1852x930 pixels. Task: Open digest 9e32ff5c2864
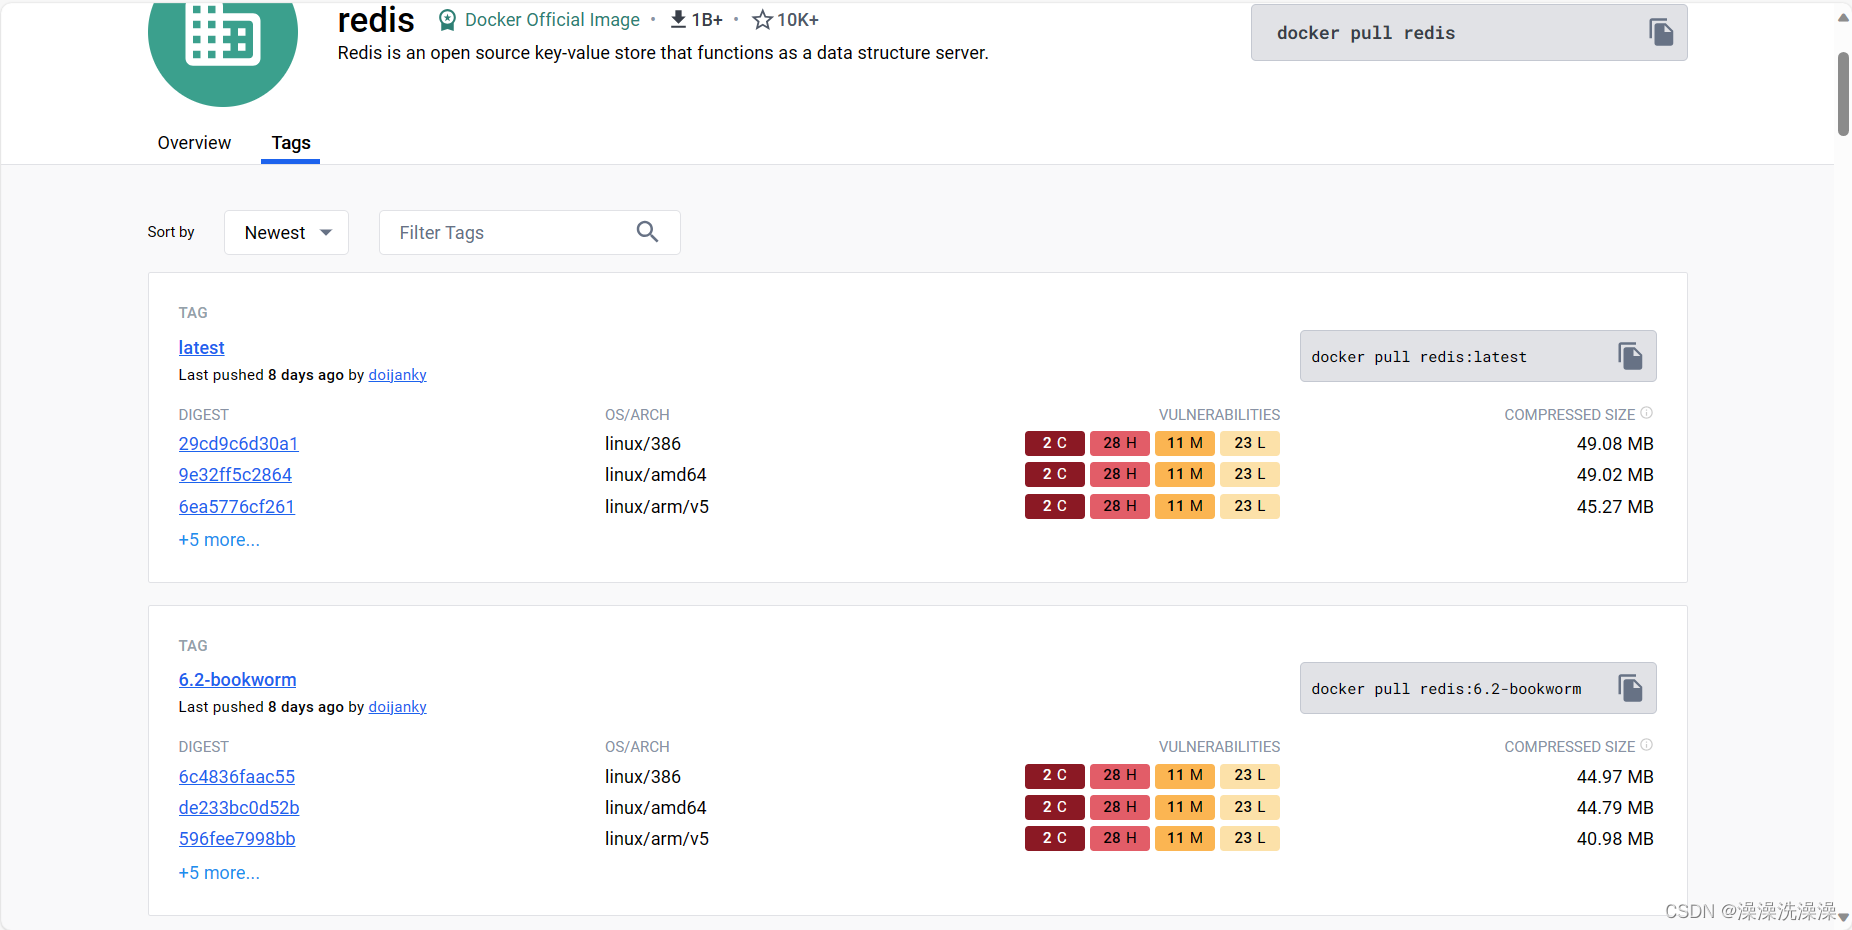(x=235, y=475)
